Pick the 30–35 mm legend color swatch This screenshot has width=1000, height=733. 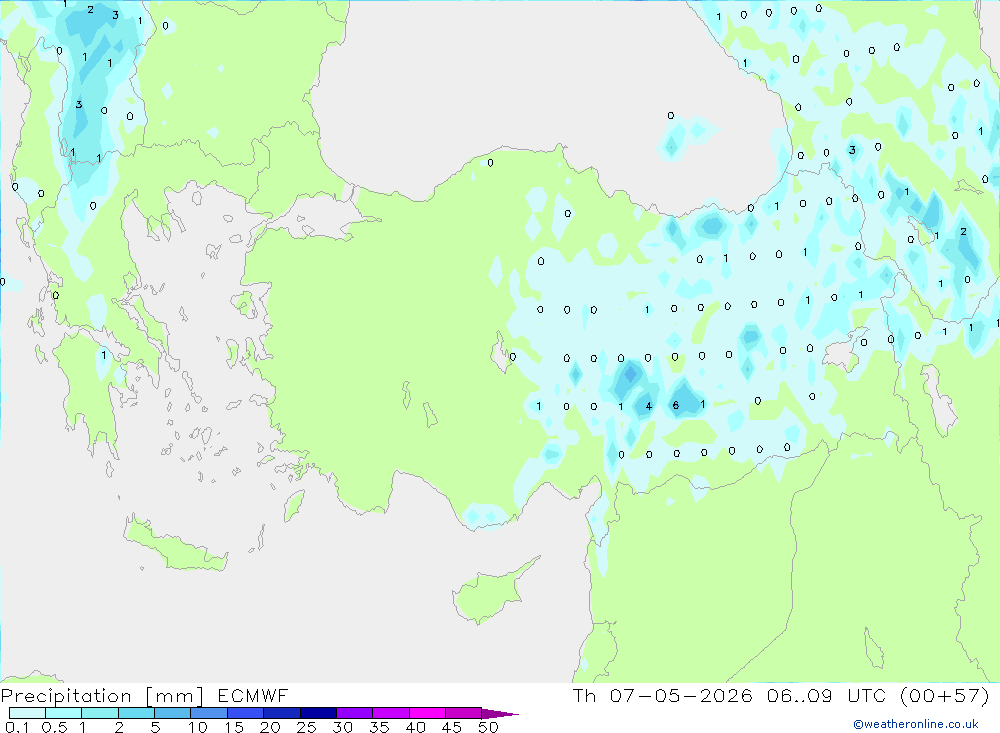354,713
